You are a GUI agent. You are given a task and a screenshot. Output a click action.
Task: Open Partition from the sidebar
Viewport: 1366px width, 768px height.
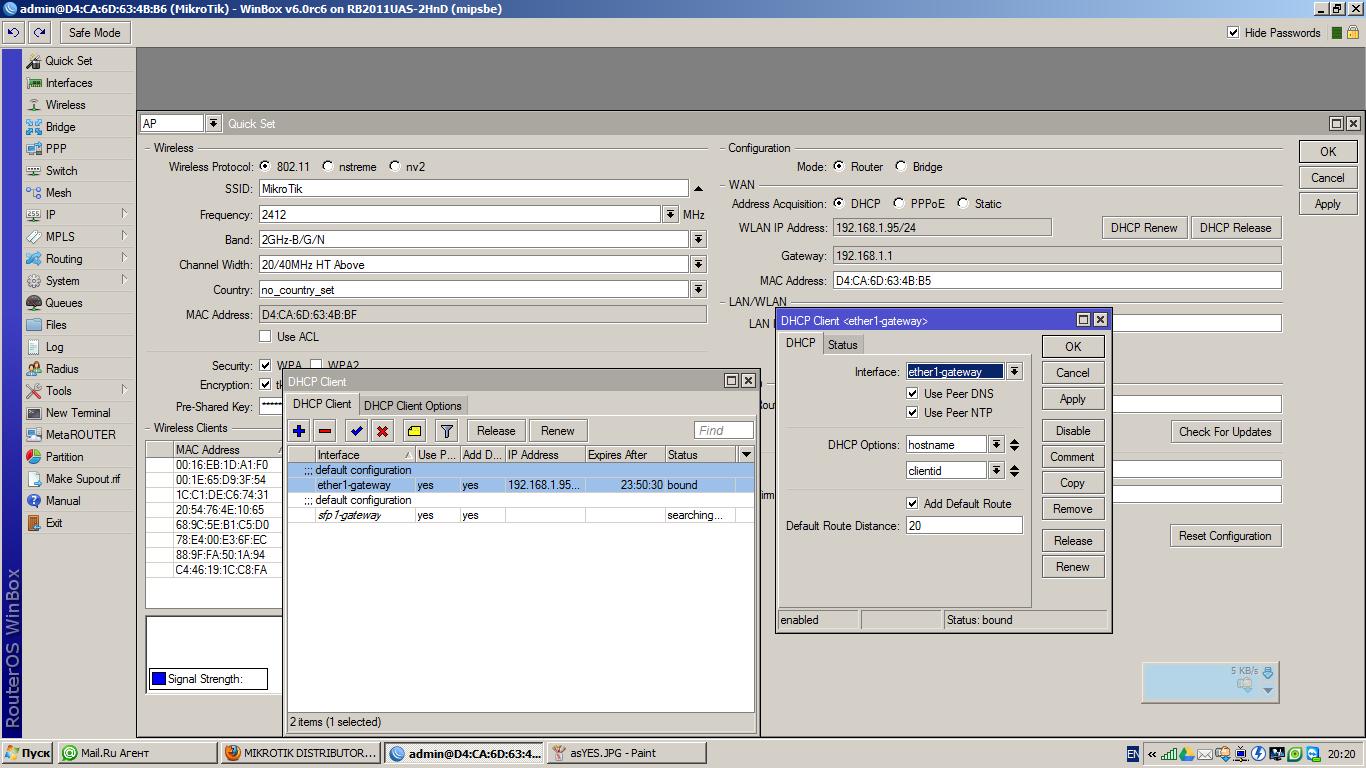[64, 457]
